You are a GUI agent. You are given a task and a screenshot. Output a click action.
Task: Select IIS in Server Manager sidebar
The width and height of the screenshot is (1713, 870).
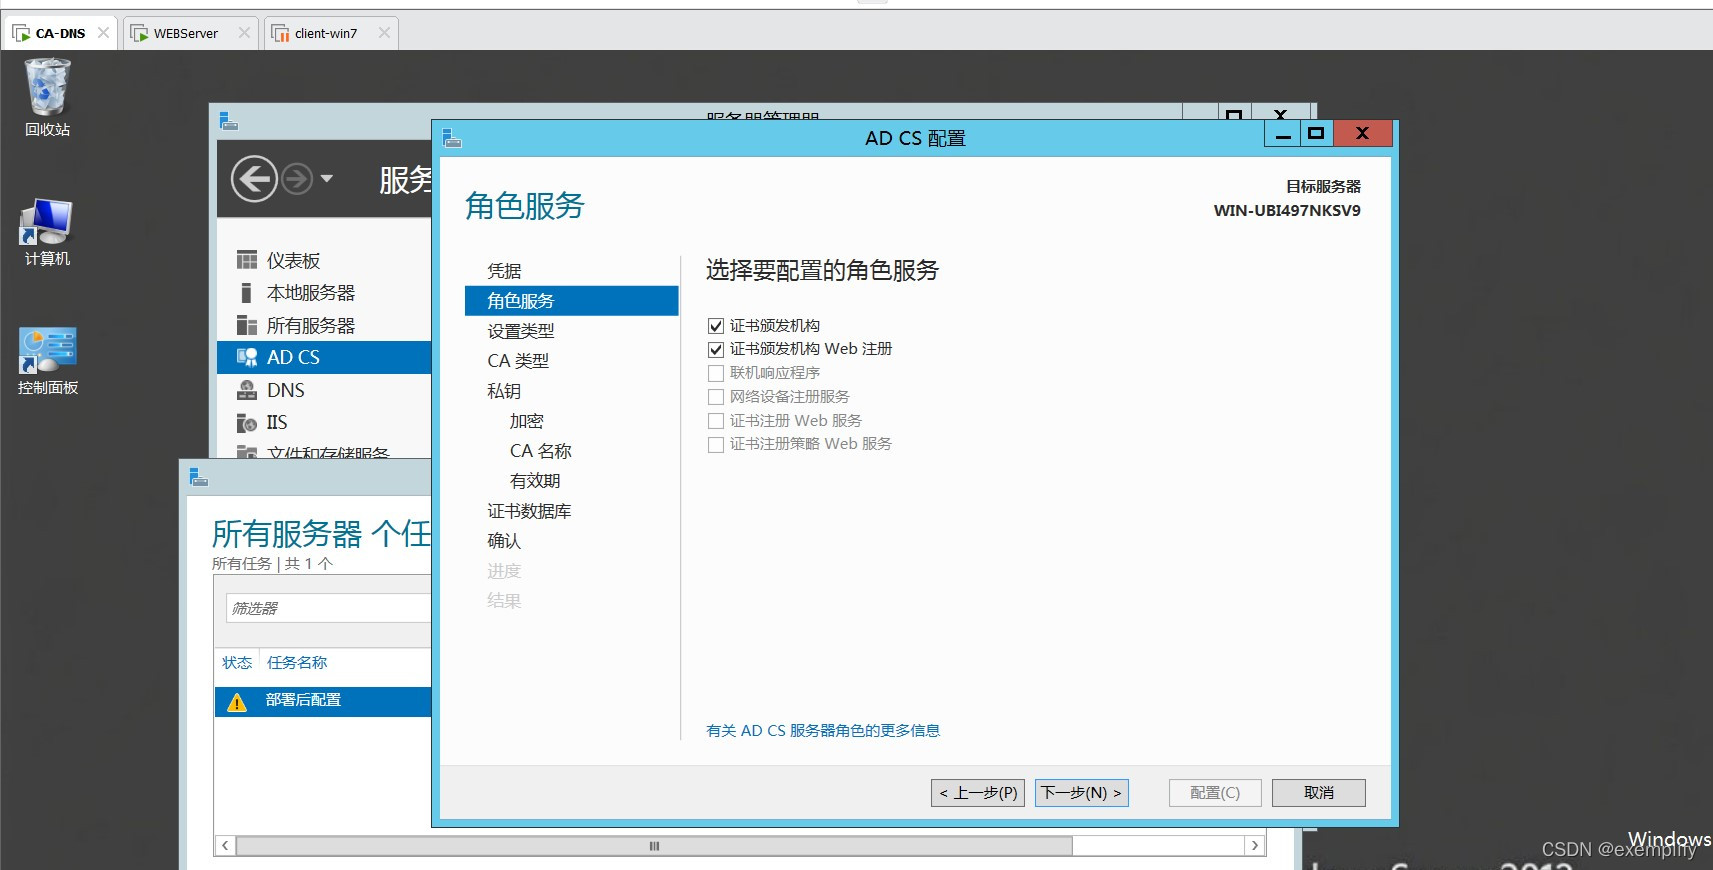(324, 422)
